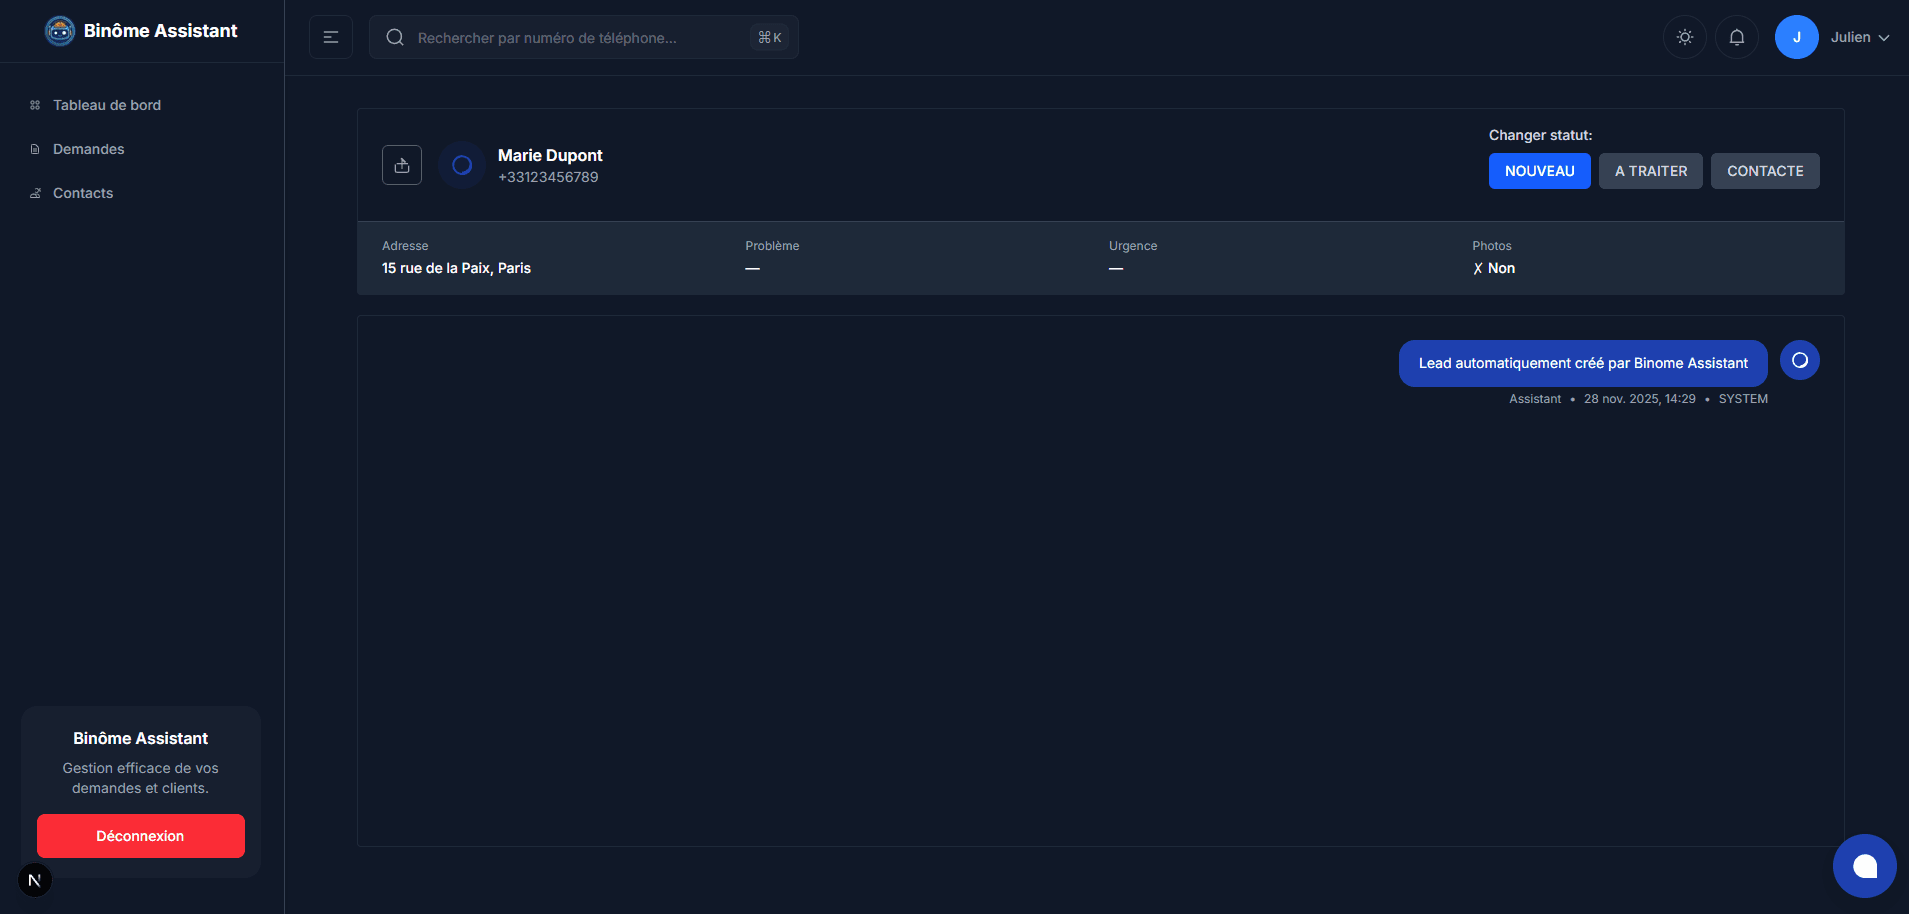The image size is (1909, 914).
Task: Toggle the sidebar collapse hamburger button
Action: 331,37
